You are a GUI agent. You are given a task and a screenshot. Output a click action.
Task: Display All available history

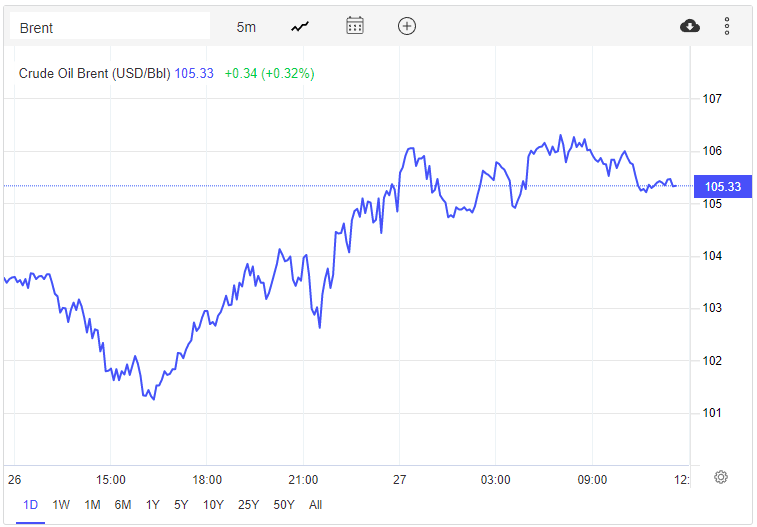(316, 505)
